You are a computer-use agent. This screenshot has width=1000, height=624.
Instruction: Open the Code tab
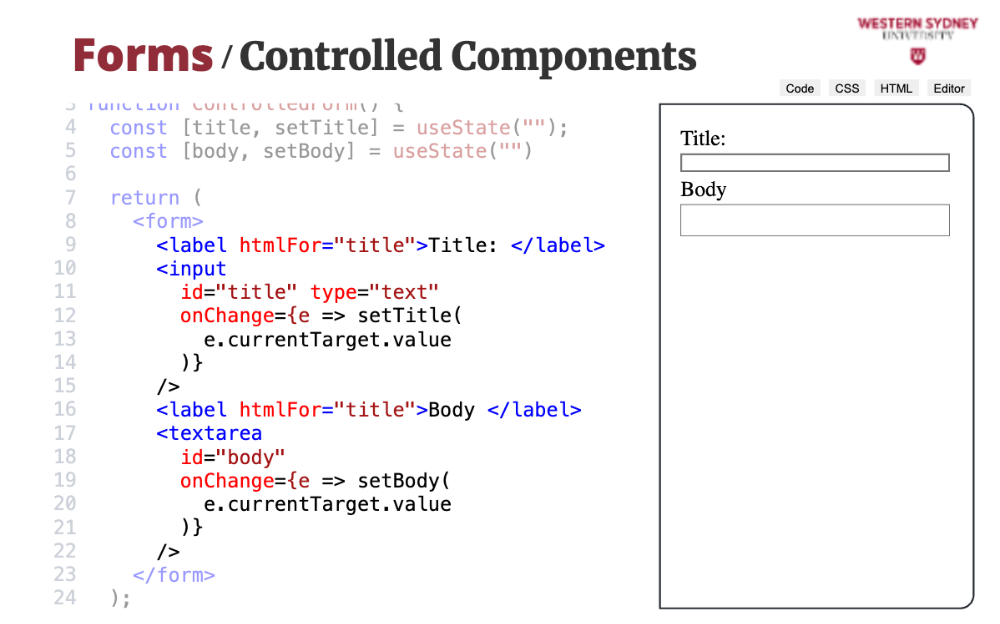click(x=800, y=88)
